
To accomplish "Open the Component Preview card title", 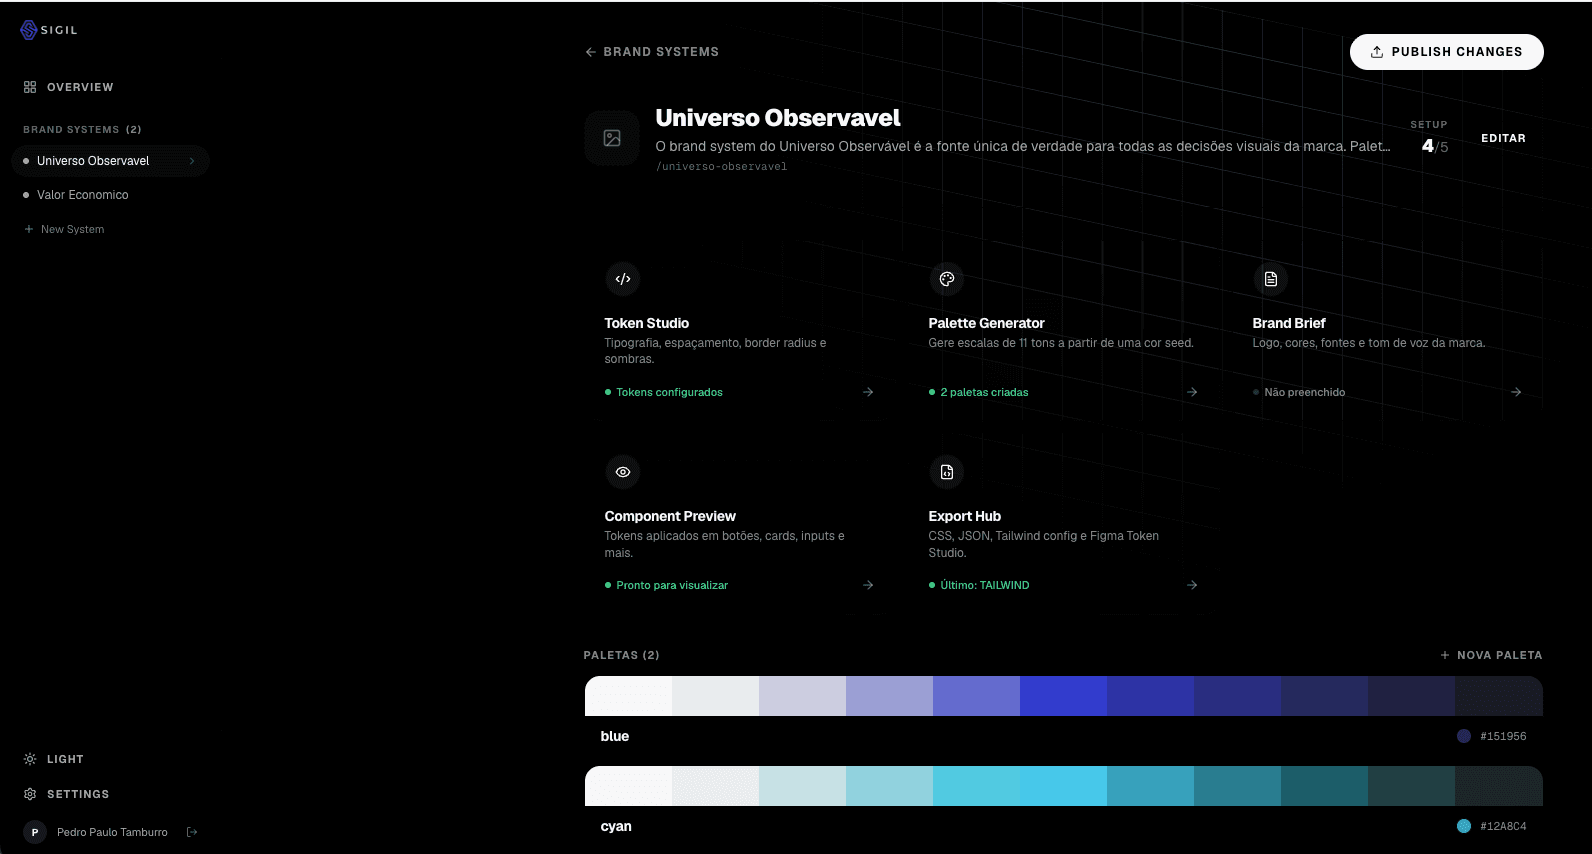I will 670,516.
